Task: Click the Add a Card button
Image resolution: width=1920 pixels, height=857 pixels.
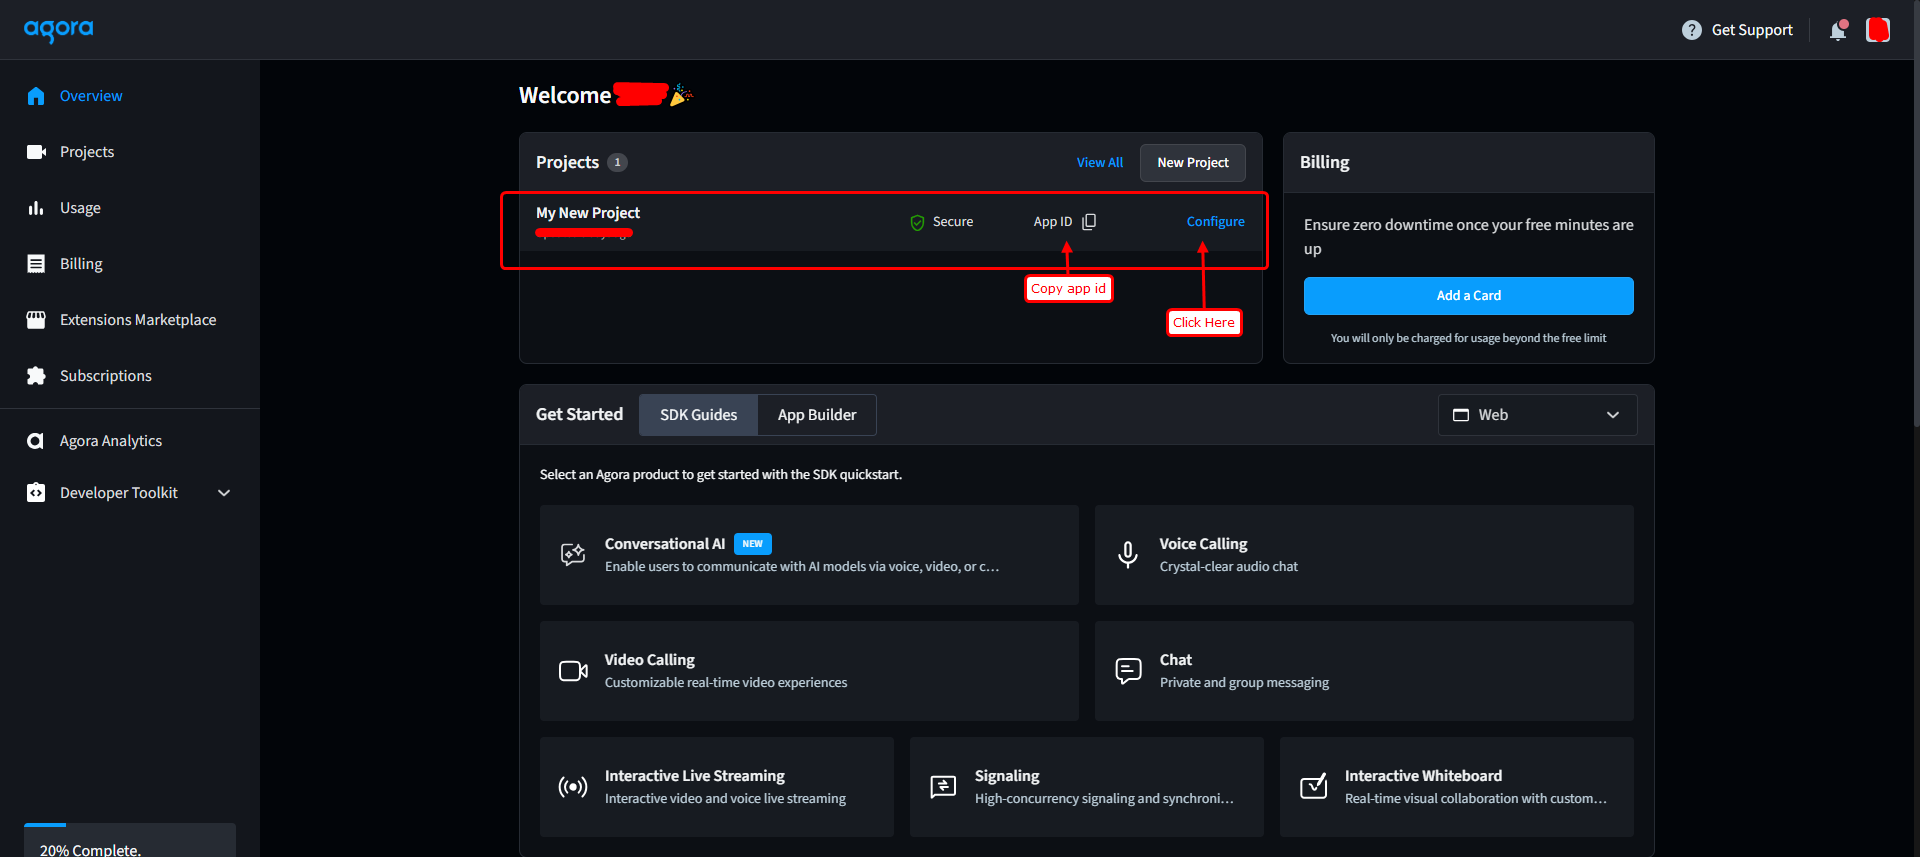Action: [x=1468, y=296]
